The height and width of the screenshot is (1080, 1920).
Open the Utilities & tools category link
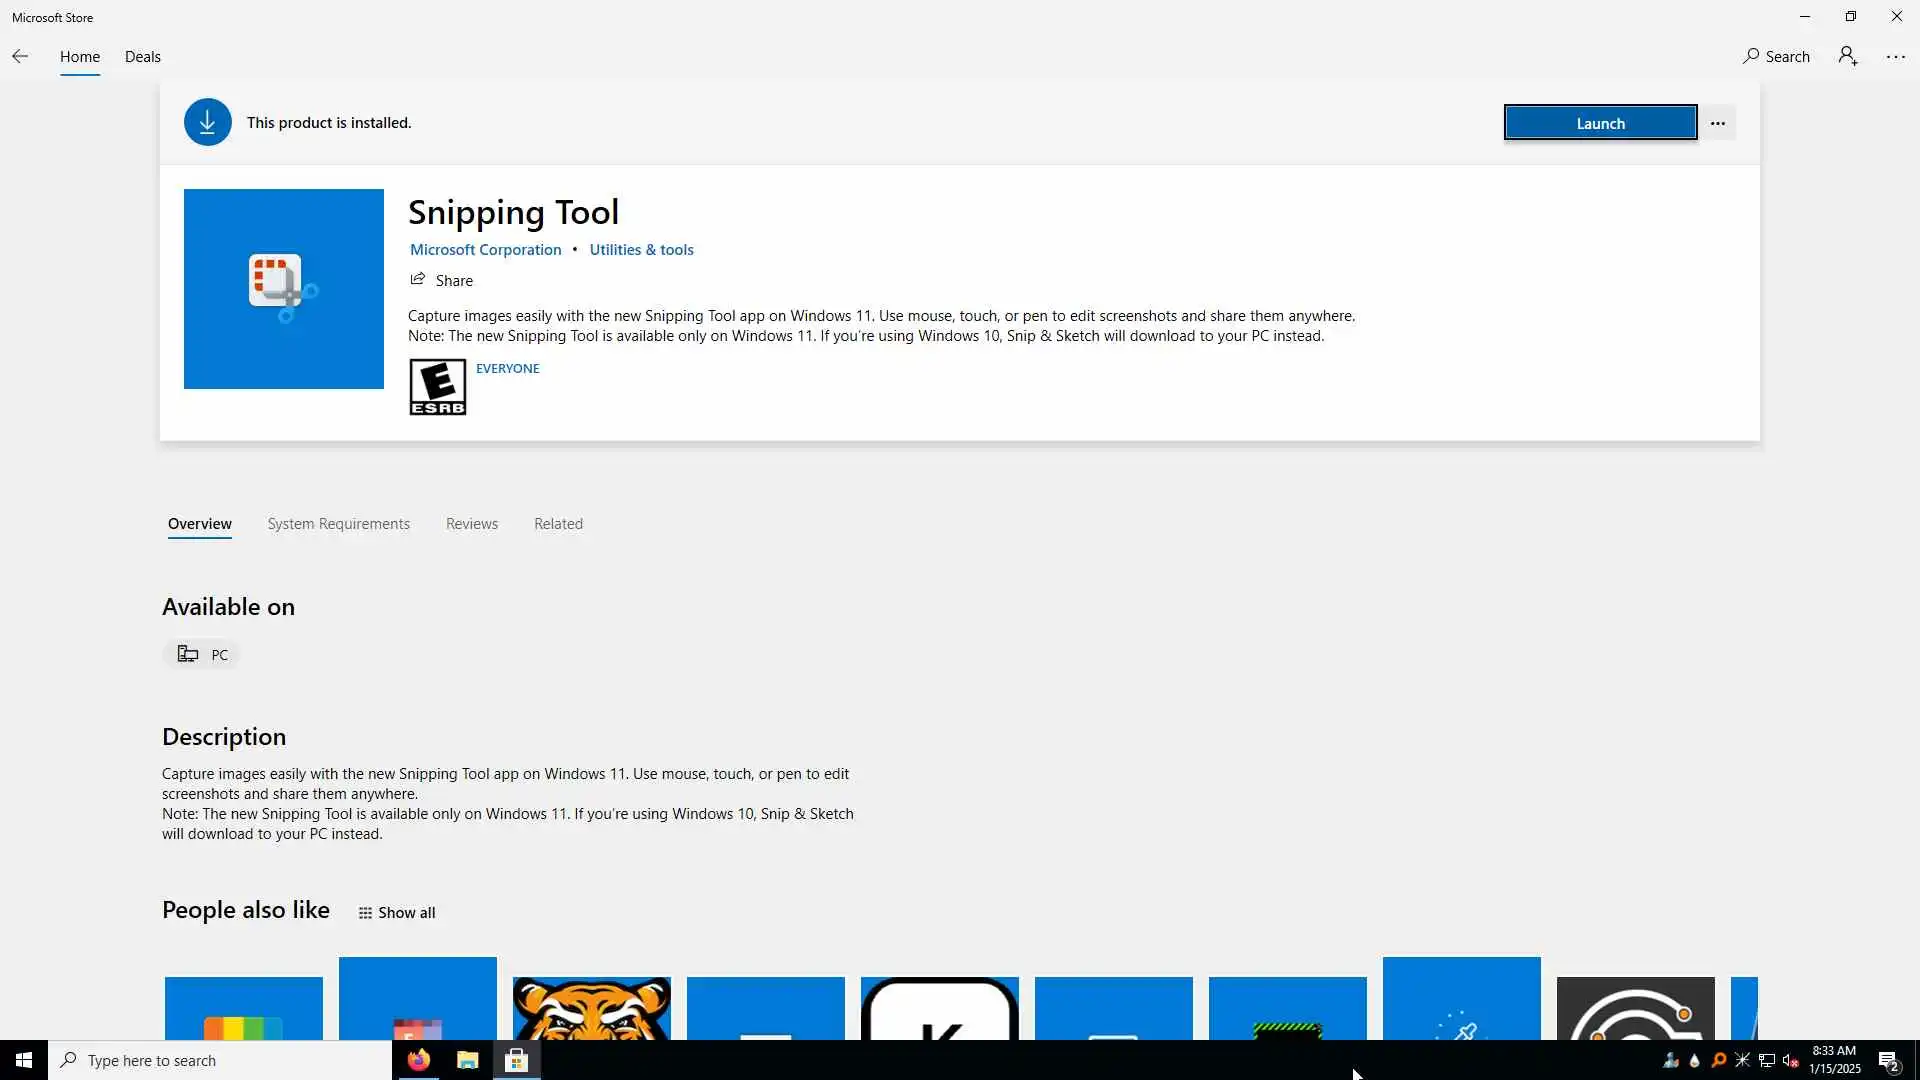[641, 250]
